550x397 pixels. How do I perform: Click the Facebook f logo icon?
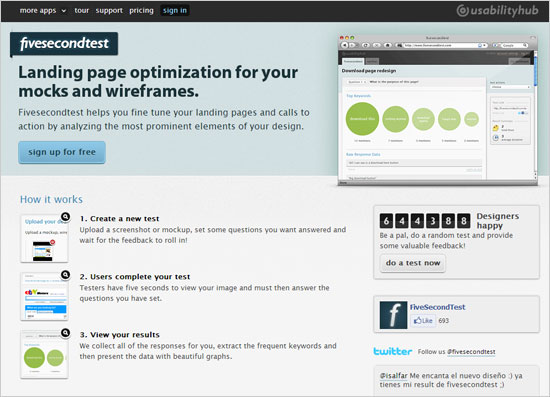click(x=393, y=315)
